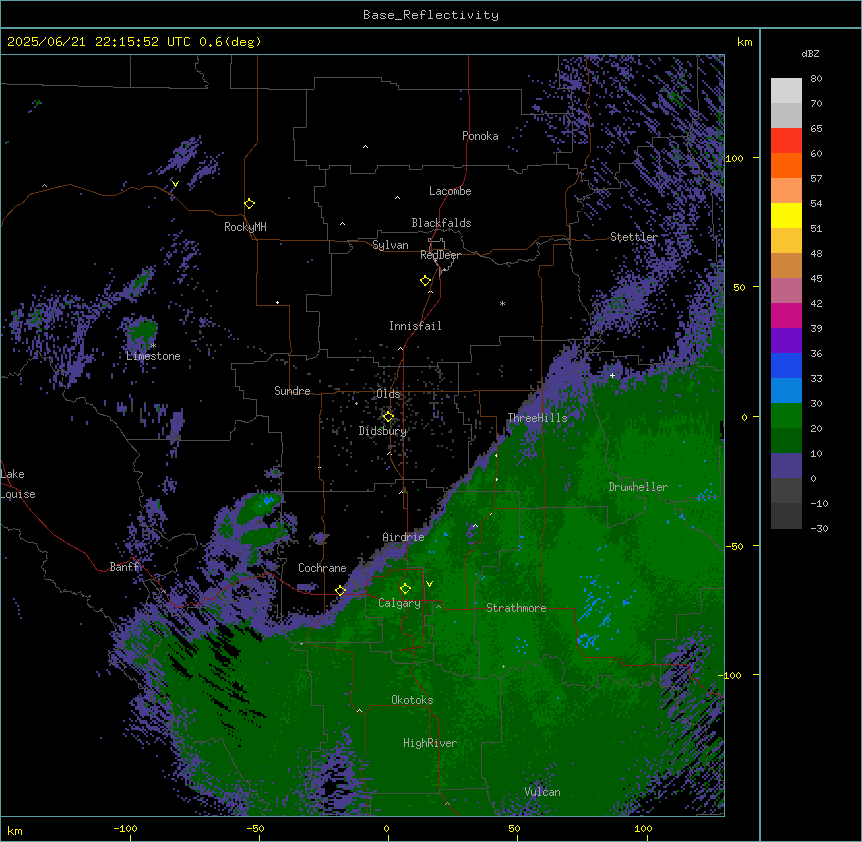Viewport: 862px width, 842px height.
Task: Click the Sundre city label
Action: point(292,391)
